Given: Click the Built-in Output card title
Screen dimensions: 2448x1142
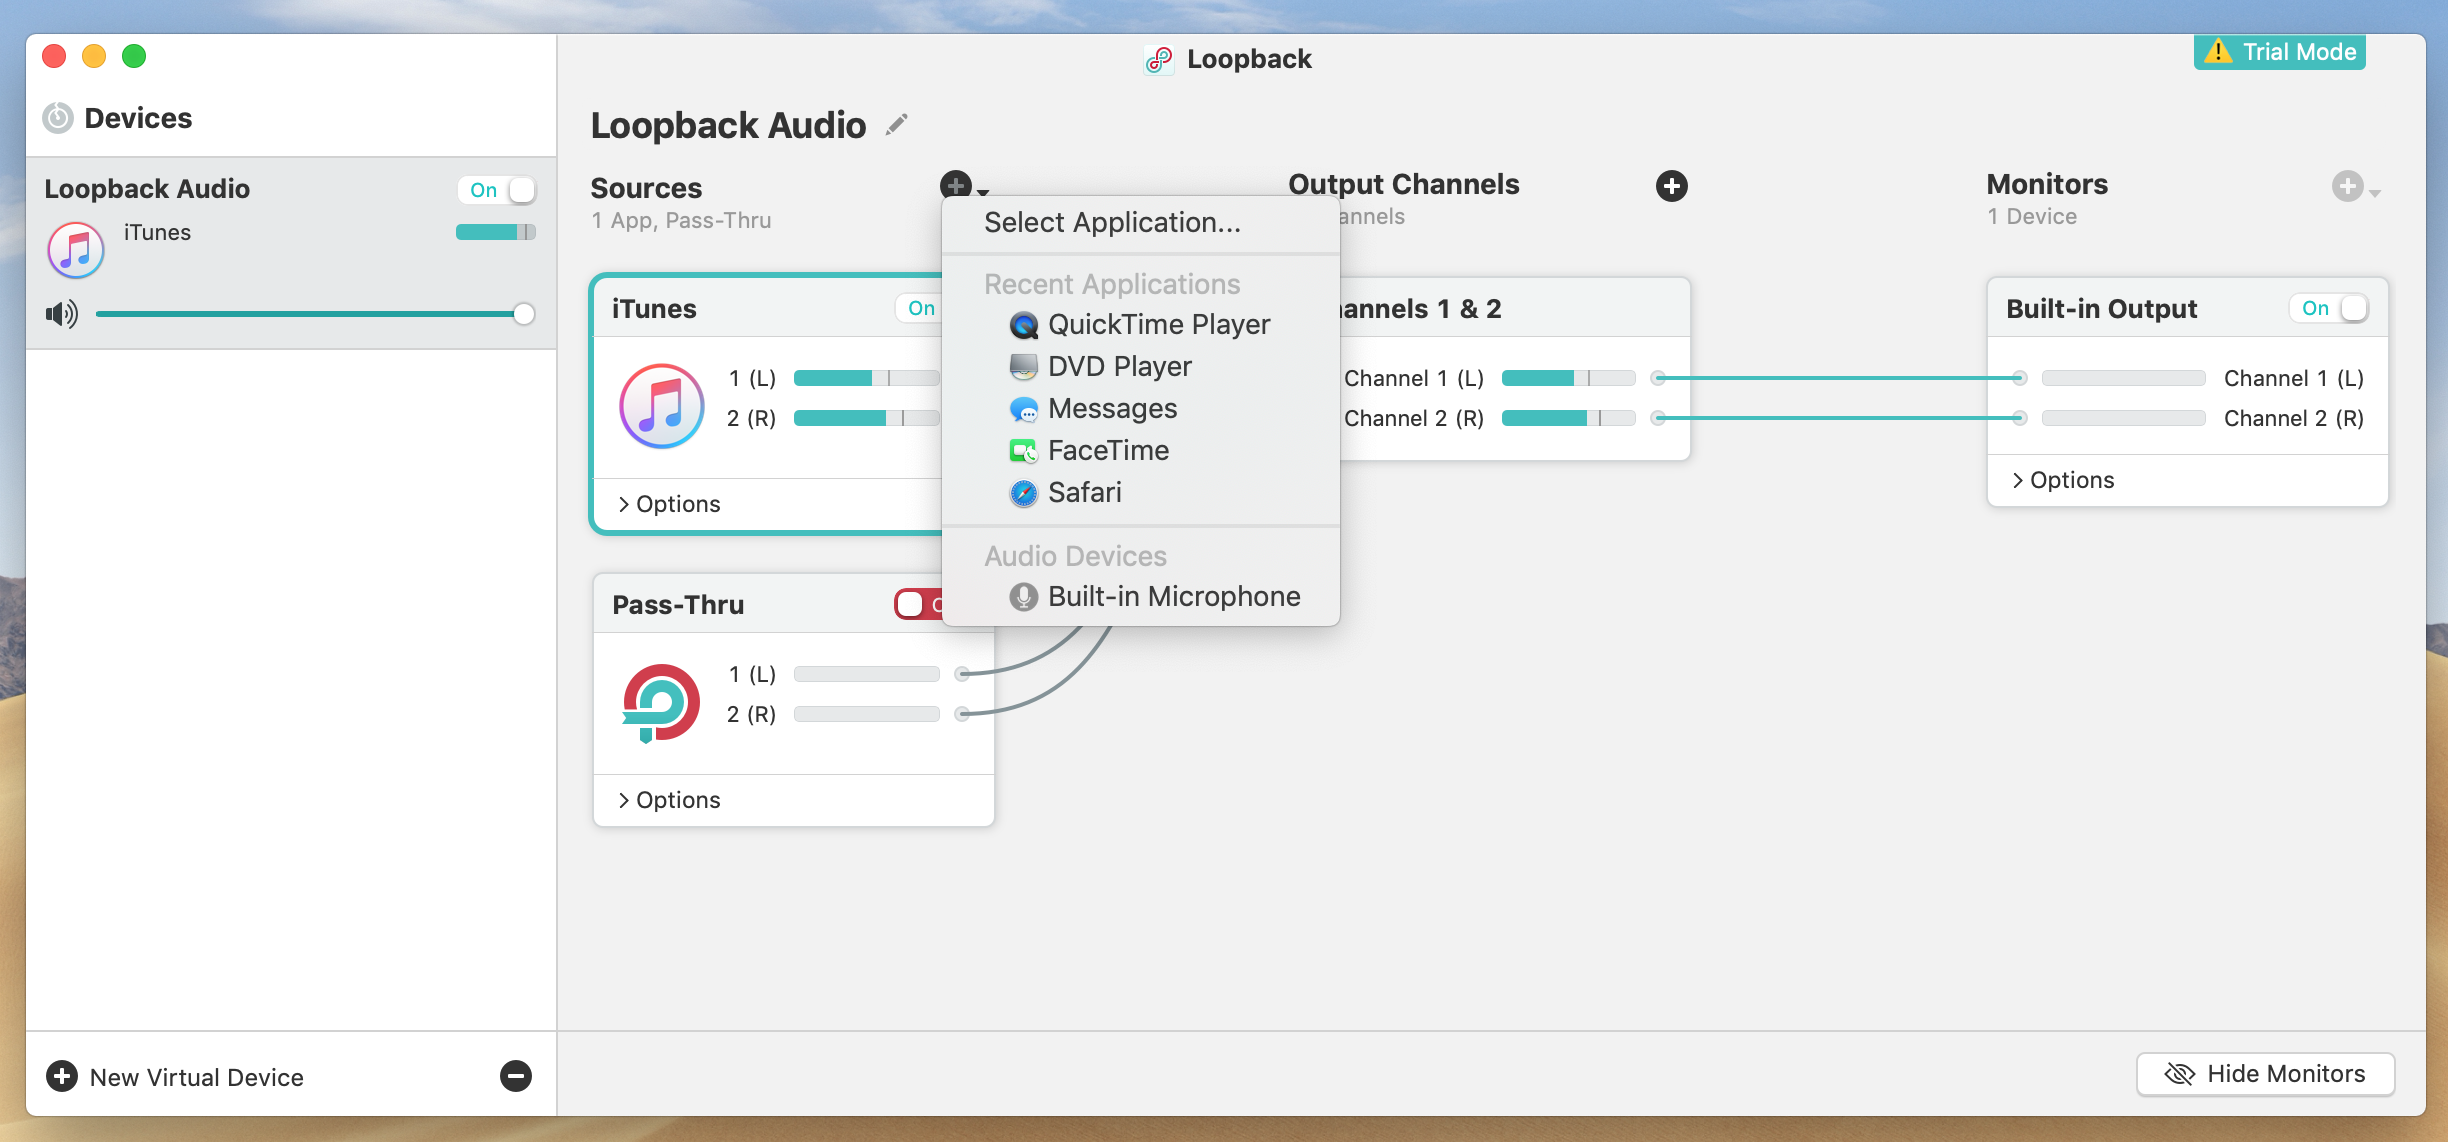Looking at the screenshot, I should click(2101, 309).
